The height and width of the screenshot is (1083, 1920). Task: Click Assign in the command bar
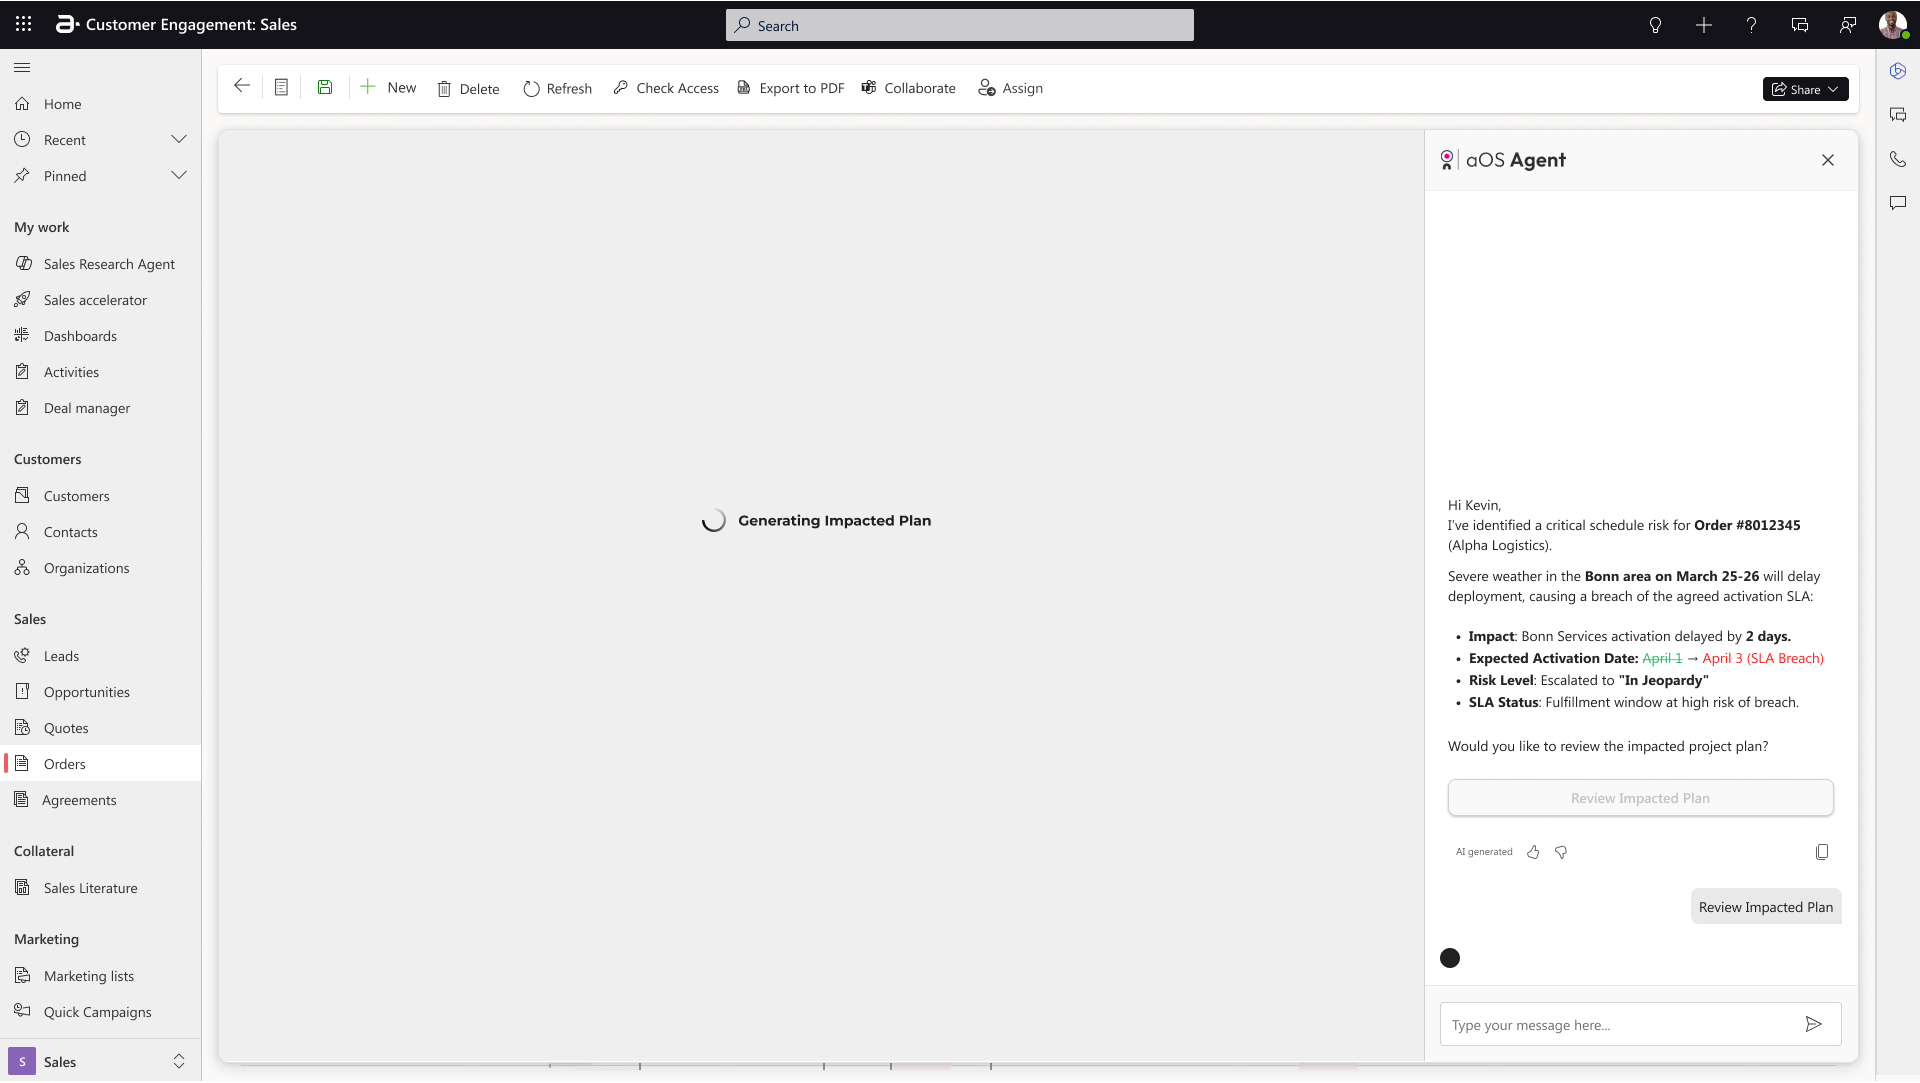point(1010,88)
